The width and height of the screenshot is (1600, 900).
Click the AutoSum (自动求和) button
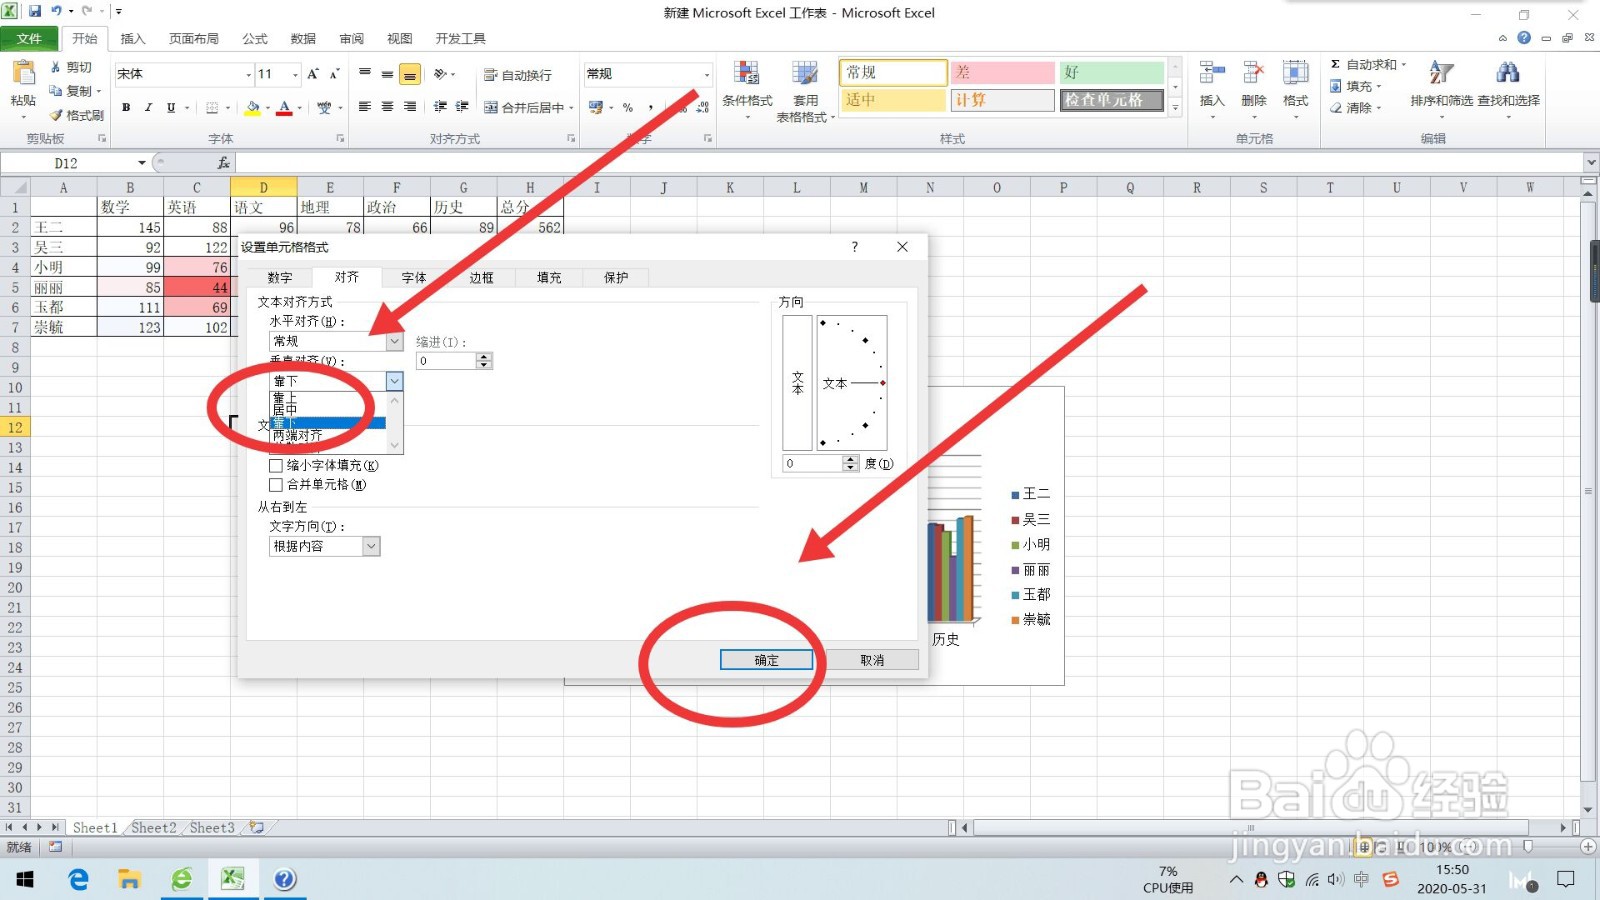[1367, 64]
